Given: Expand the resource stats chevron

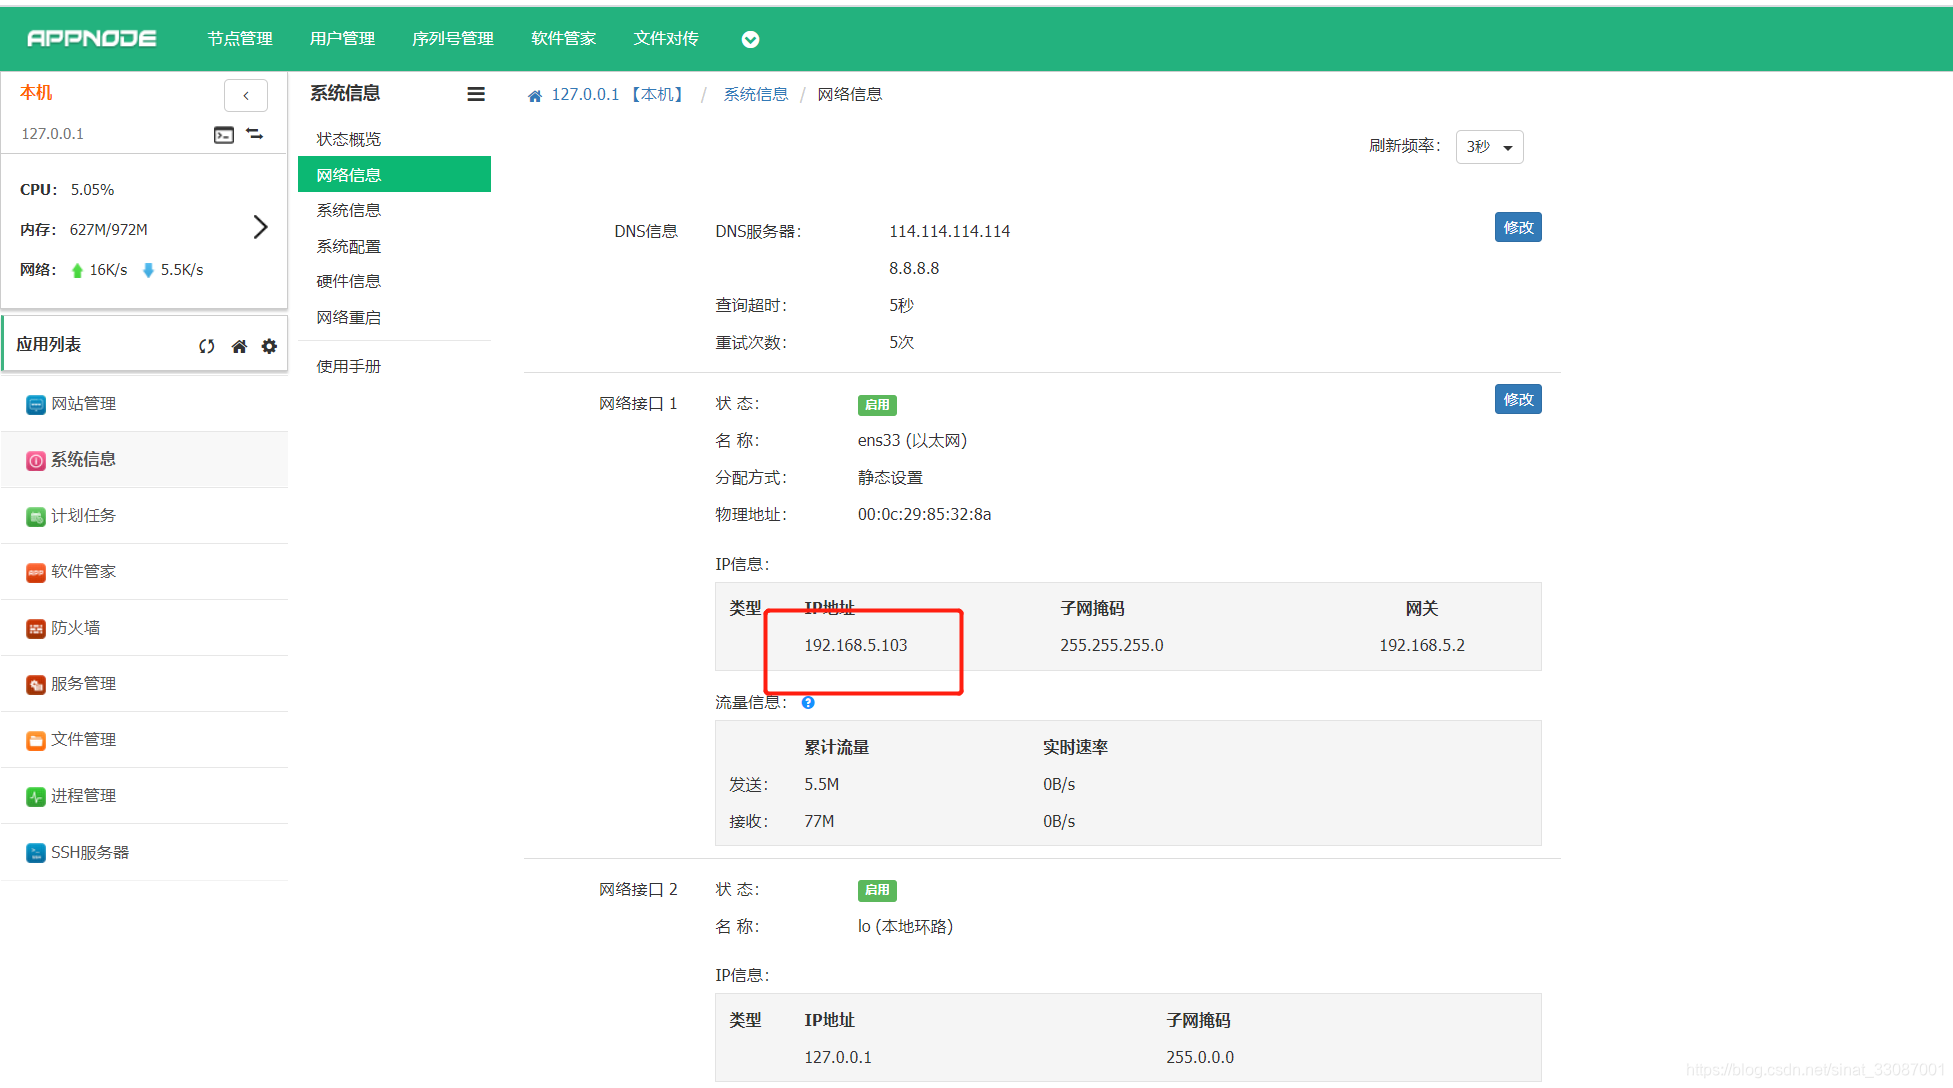Looking at the screenshot, I should tap(260, 227).
